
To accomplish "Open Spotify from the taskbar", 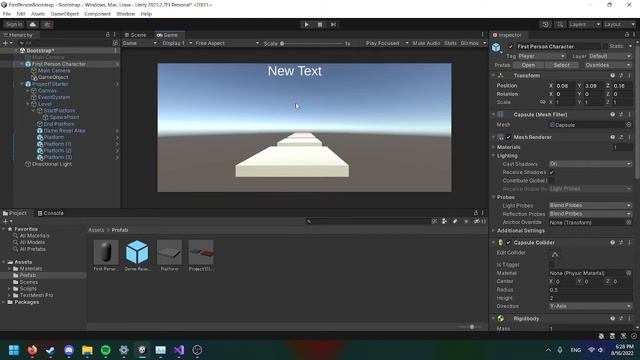I will click(x=106, y=350).
